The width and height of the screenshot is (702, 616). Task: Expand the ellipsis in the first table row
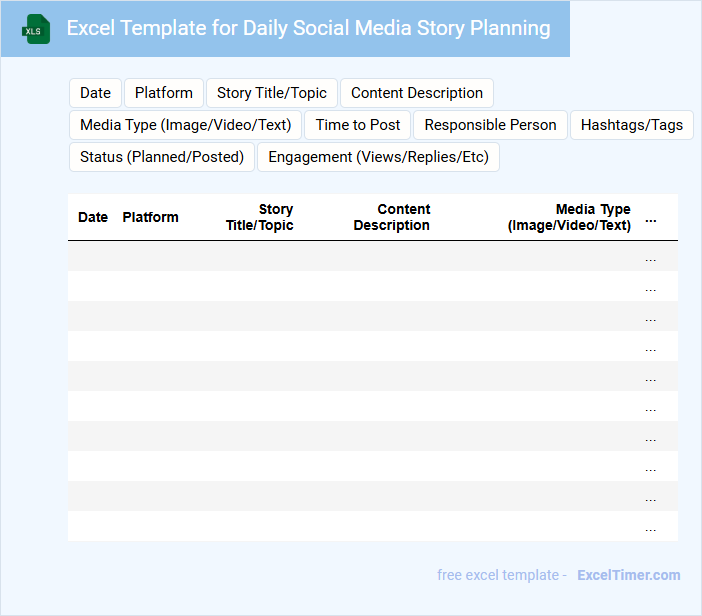[x=651, y=257]
